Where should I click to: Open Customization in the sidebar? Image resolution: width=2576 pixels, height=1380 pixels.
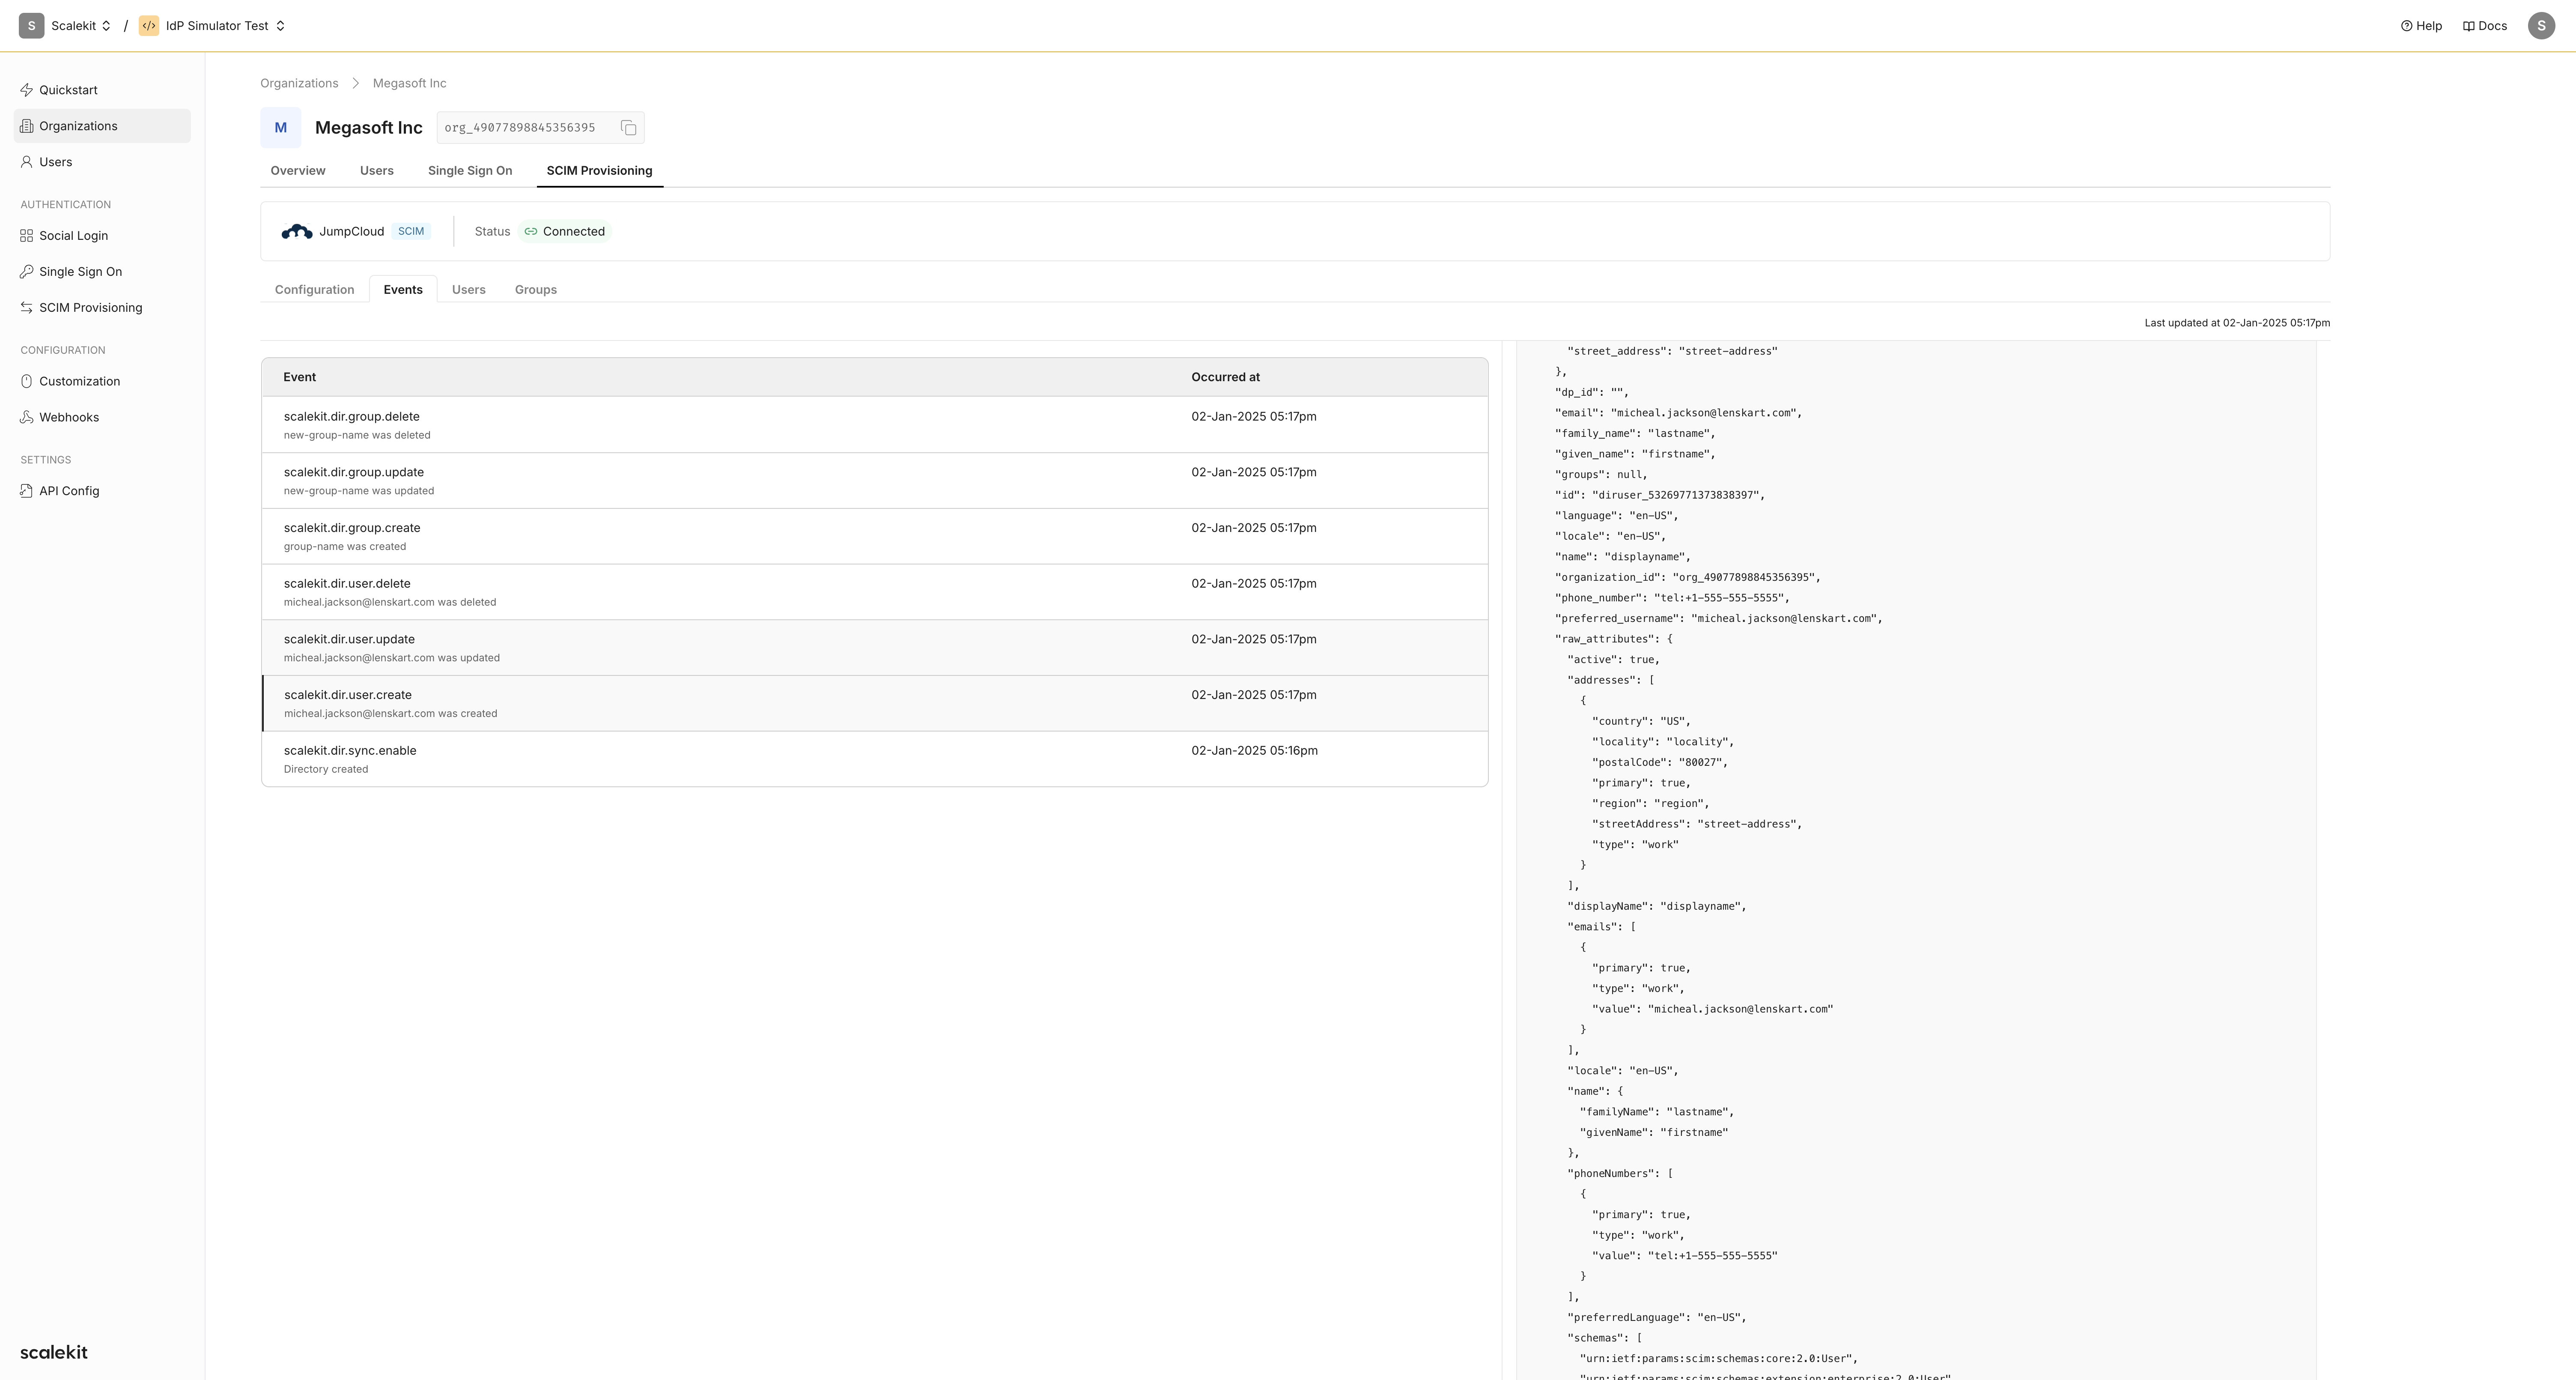(102, 382)
